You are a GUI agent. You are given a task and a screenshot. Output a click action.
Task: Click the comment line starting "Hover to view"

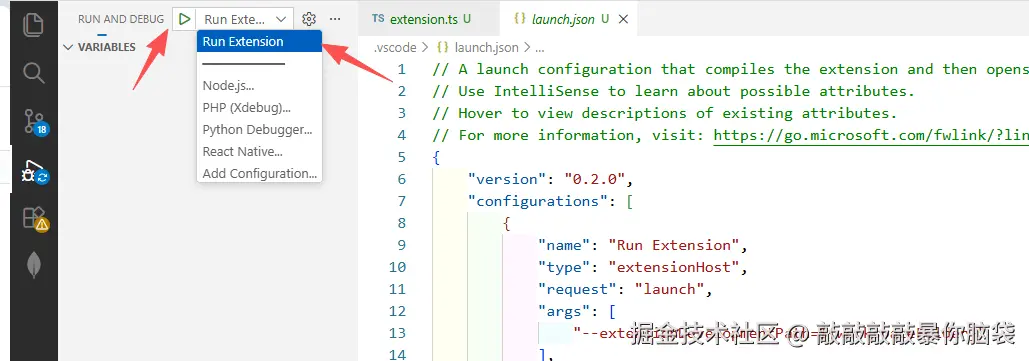click(665, 113)
